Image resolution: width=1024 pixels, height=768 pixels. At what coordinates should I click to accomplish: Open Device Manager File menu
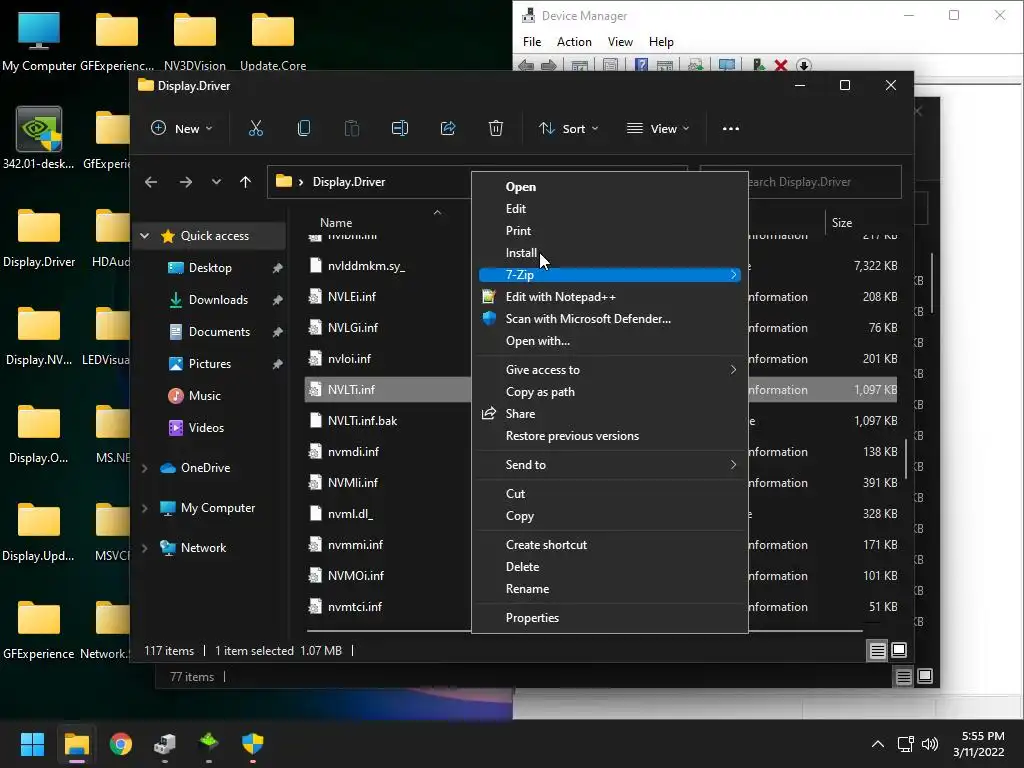(532, 42)
